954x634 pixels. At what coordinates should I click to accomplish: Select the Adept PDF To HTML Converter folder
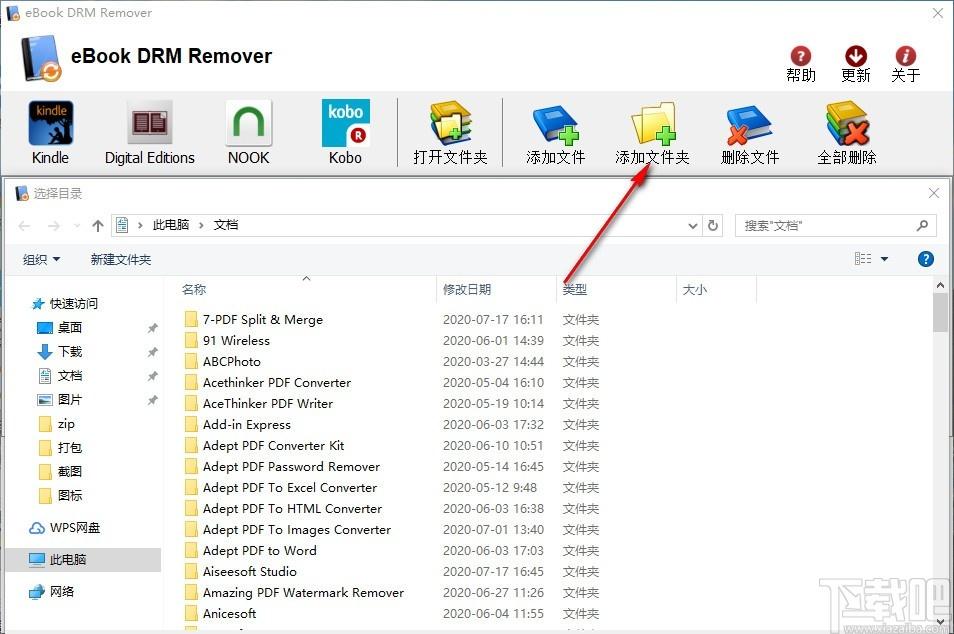coord(283,509)
